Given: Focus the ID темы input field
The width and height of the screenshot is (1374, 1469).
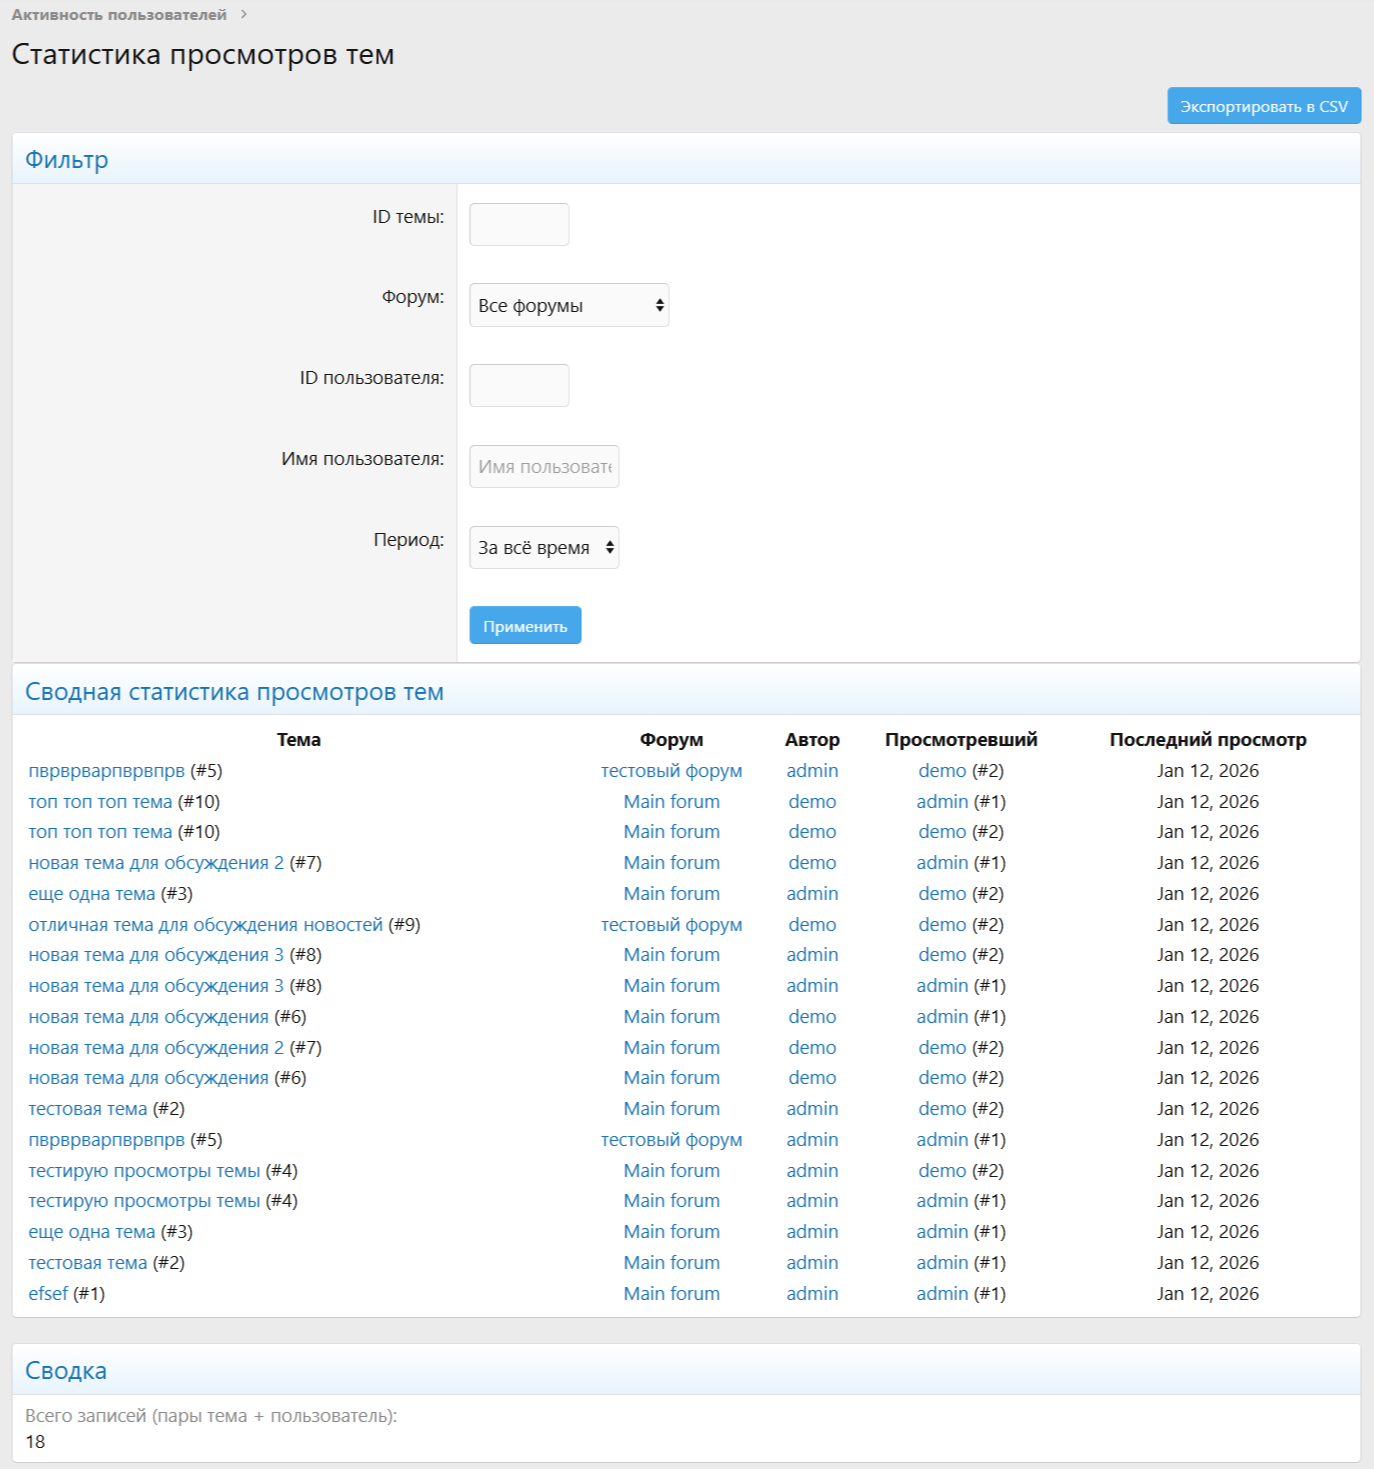Looking at the screenshot, I should (x=519, y=225).
